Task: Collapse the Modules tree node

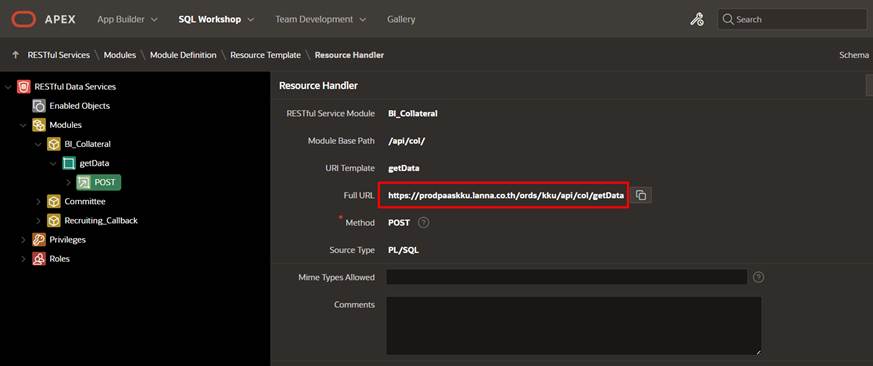Action: pos(23,125)
